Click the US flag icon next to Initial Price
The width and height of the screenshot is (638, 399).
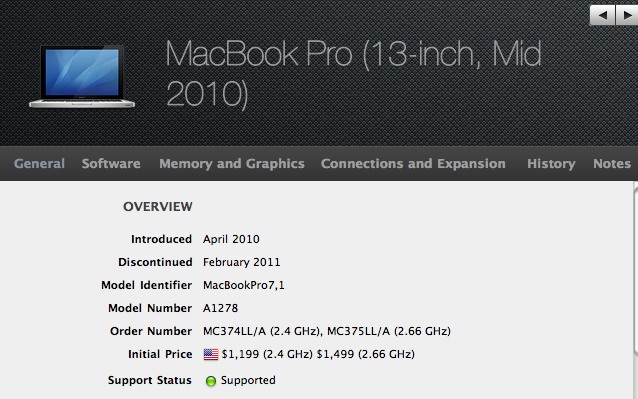211,354
